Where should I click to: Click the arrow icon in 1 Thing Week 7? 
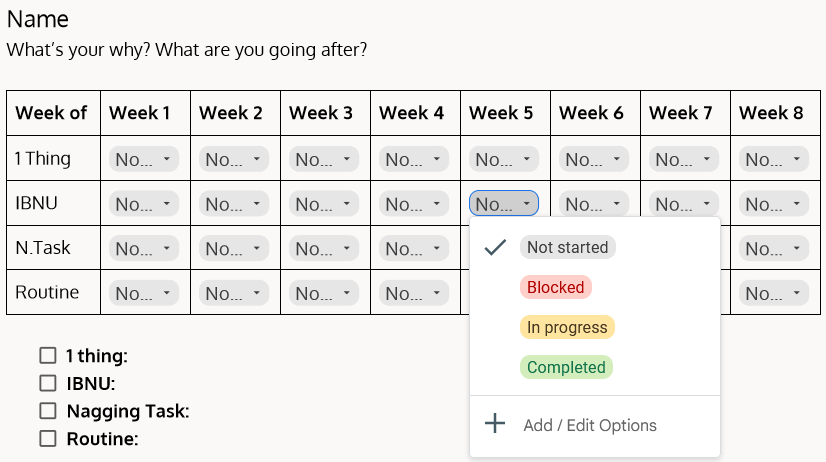tap(706, 159)
